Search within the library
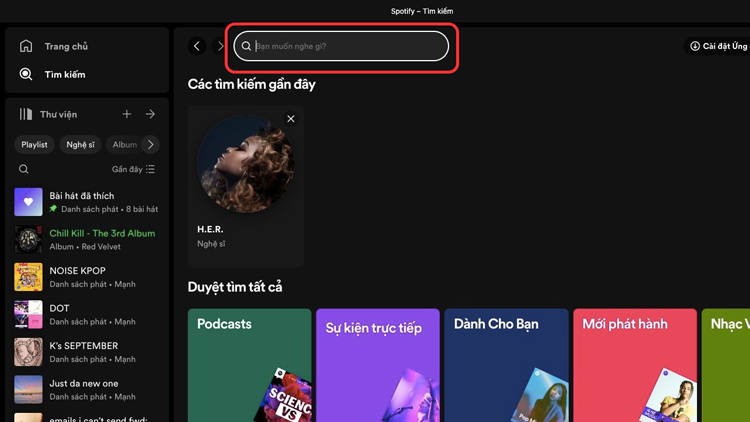 (23, 169)
